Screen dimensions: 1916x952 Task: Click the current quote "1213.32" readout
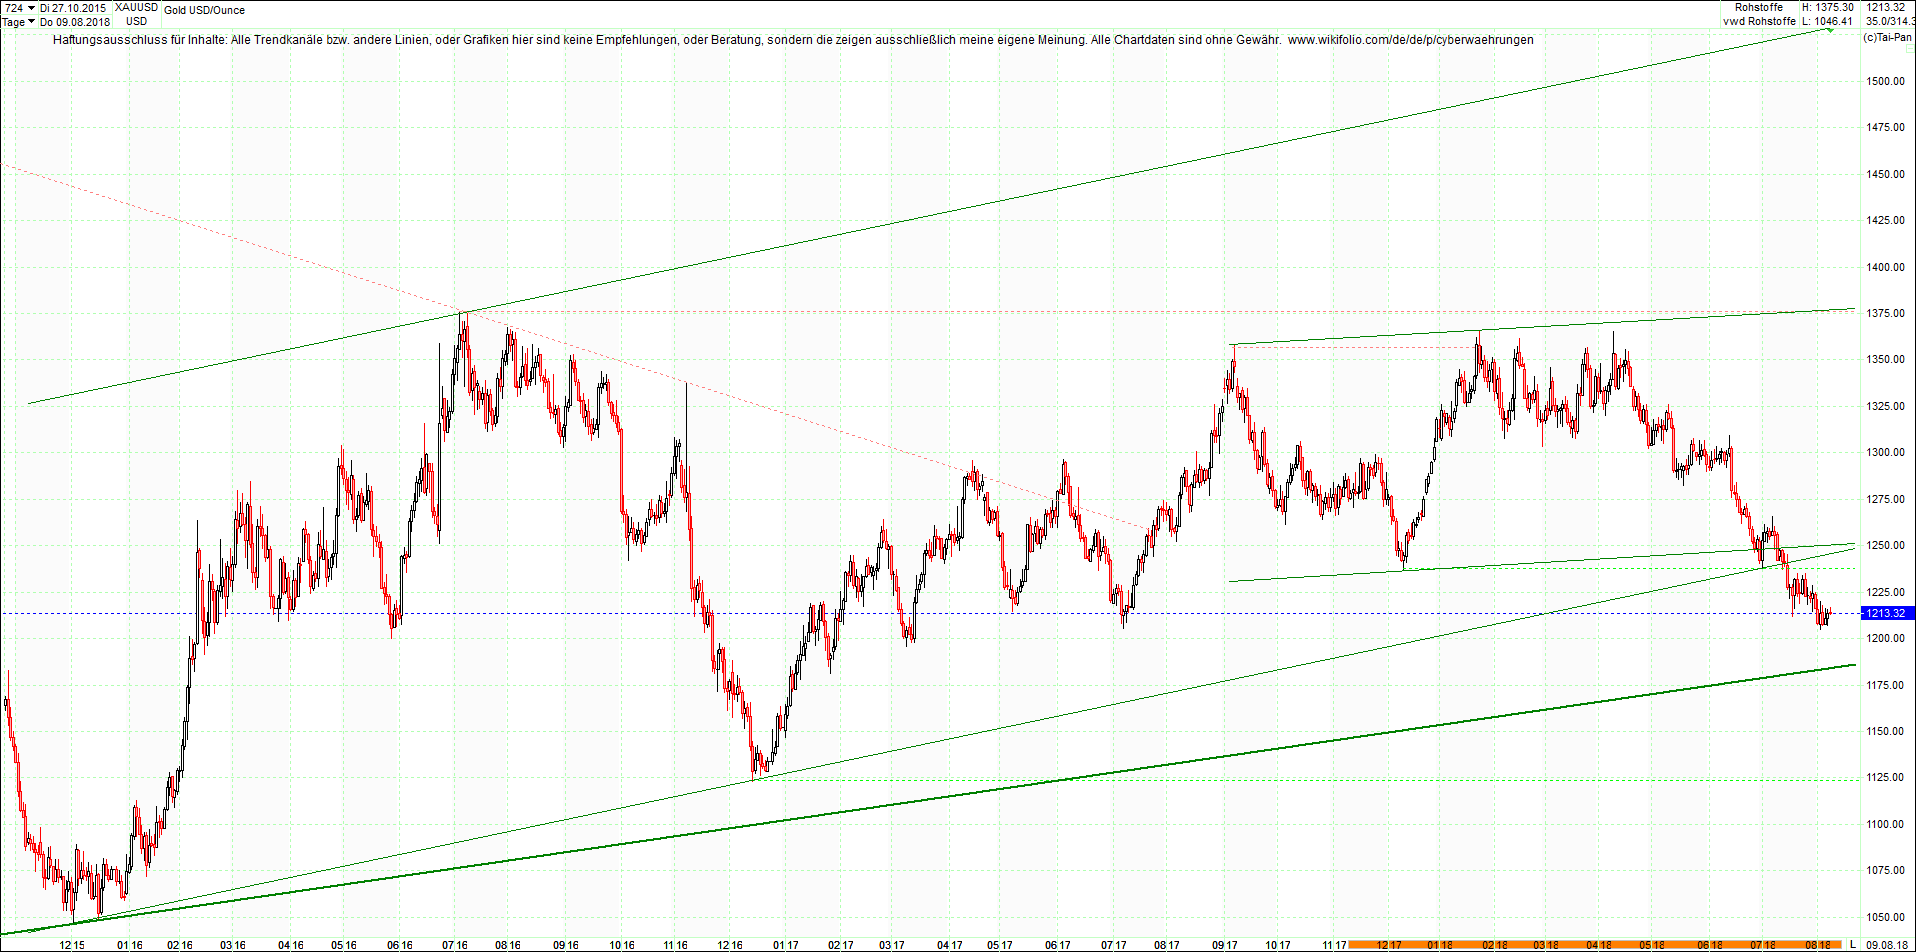[x=1885, y=6]
